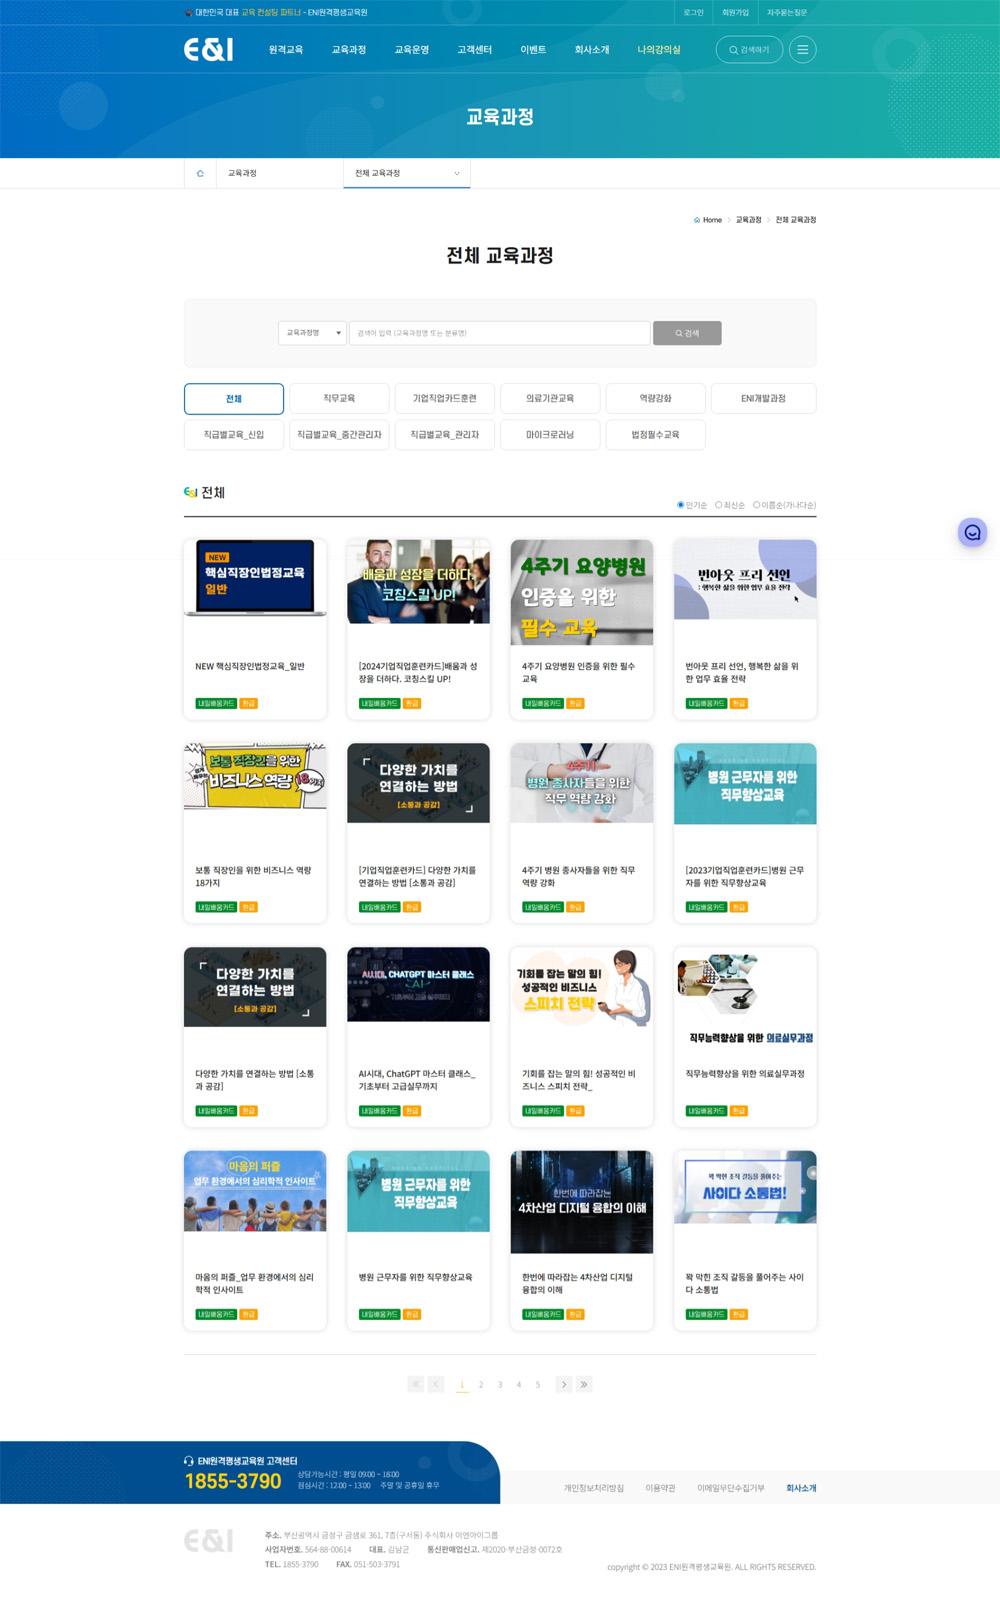The width and height of the screenshot is (1000, 1598).
Task: Select the 법정필수교육 category tab
Action: click(656, 435)
